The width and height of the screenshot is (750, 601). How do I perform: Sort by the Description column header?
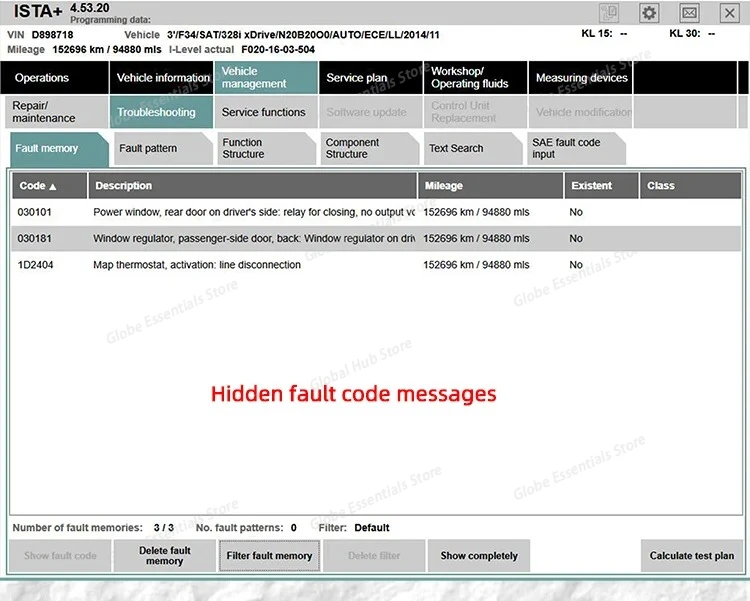click(253, 186)
